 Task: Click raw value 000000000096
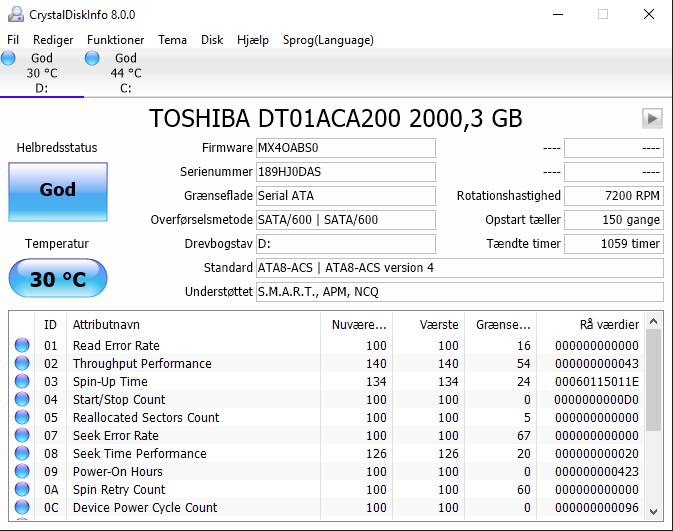[x=597, y=508]
